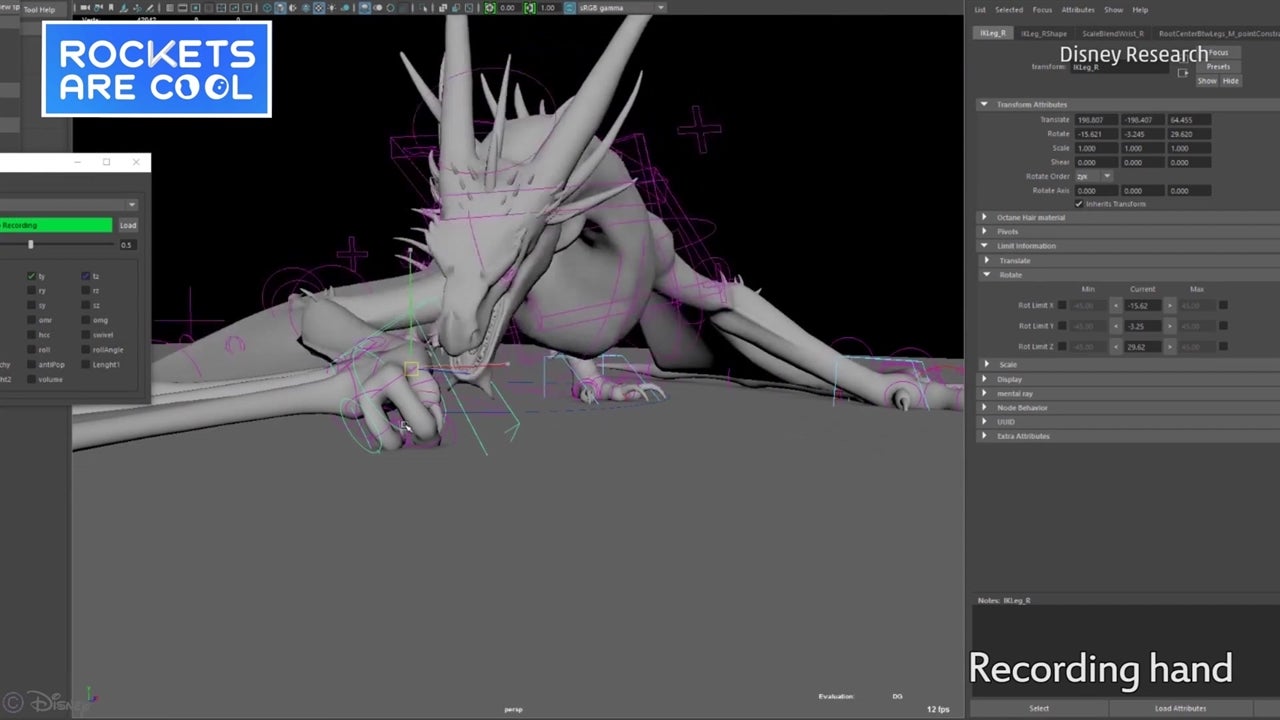
Task: Enable the antiPop checkbox
Action: [31, 364]
